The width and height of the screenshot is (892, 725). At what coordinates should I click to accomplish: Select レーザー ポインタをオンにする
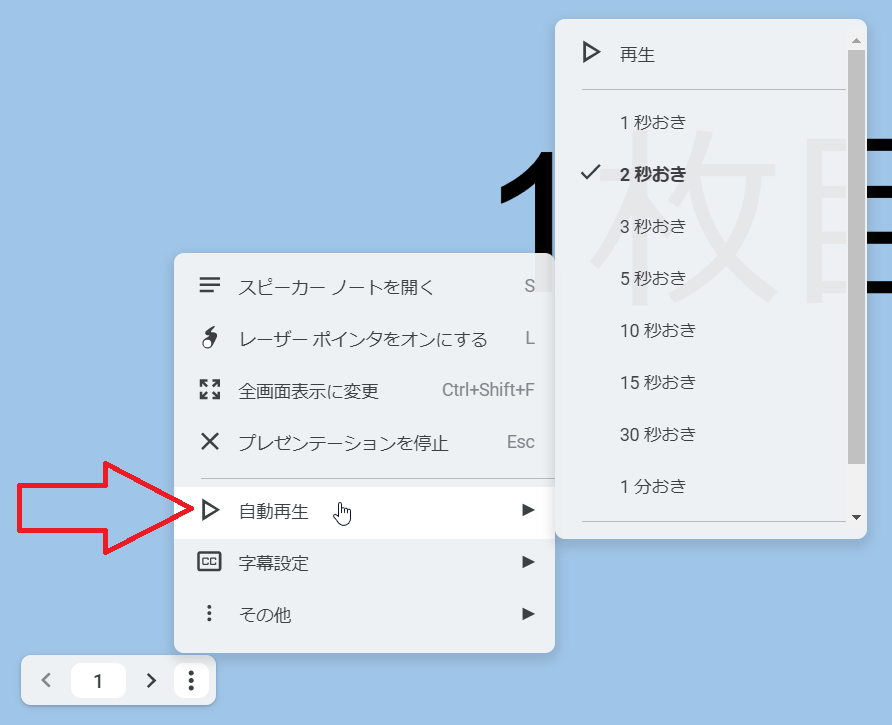point(364,339)
